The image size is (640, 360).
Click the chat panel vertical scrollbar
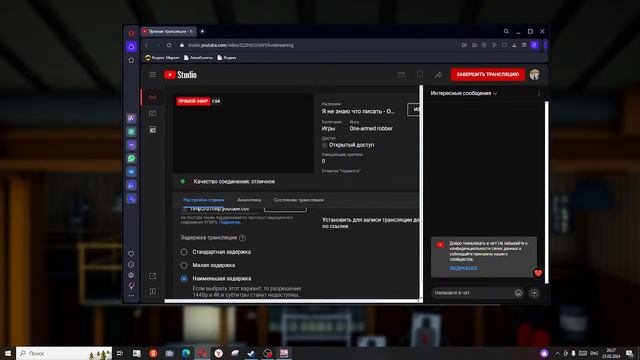click(546, 192)
